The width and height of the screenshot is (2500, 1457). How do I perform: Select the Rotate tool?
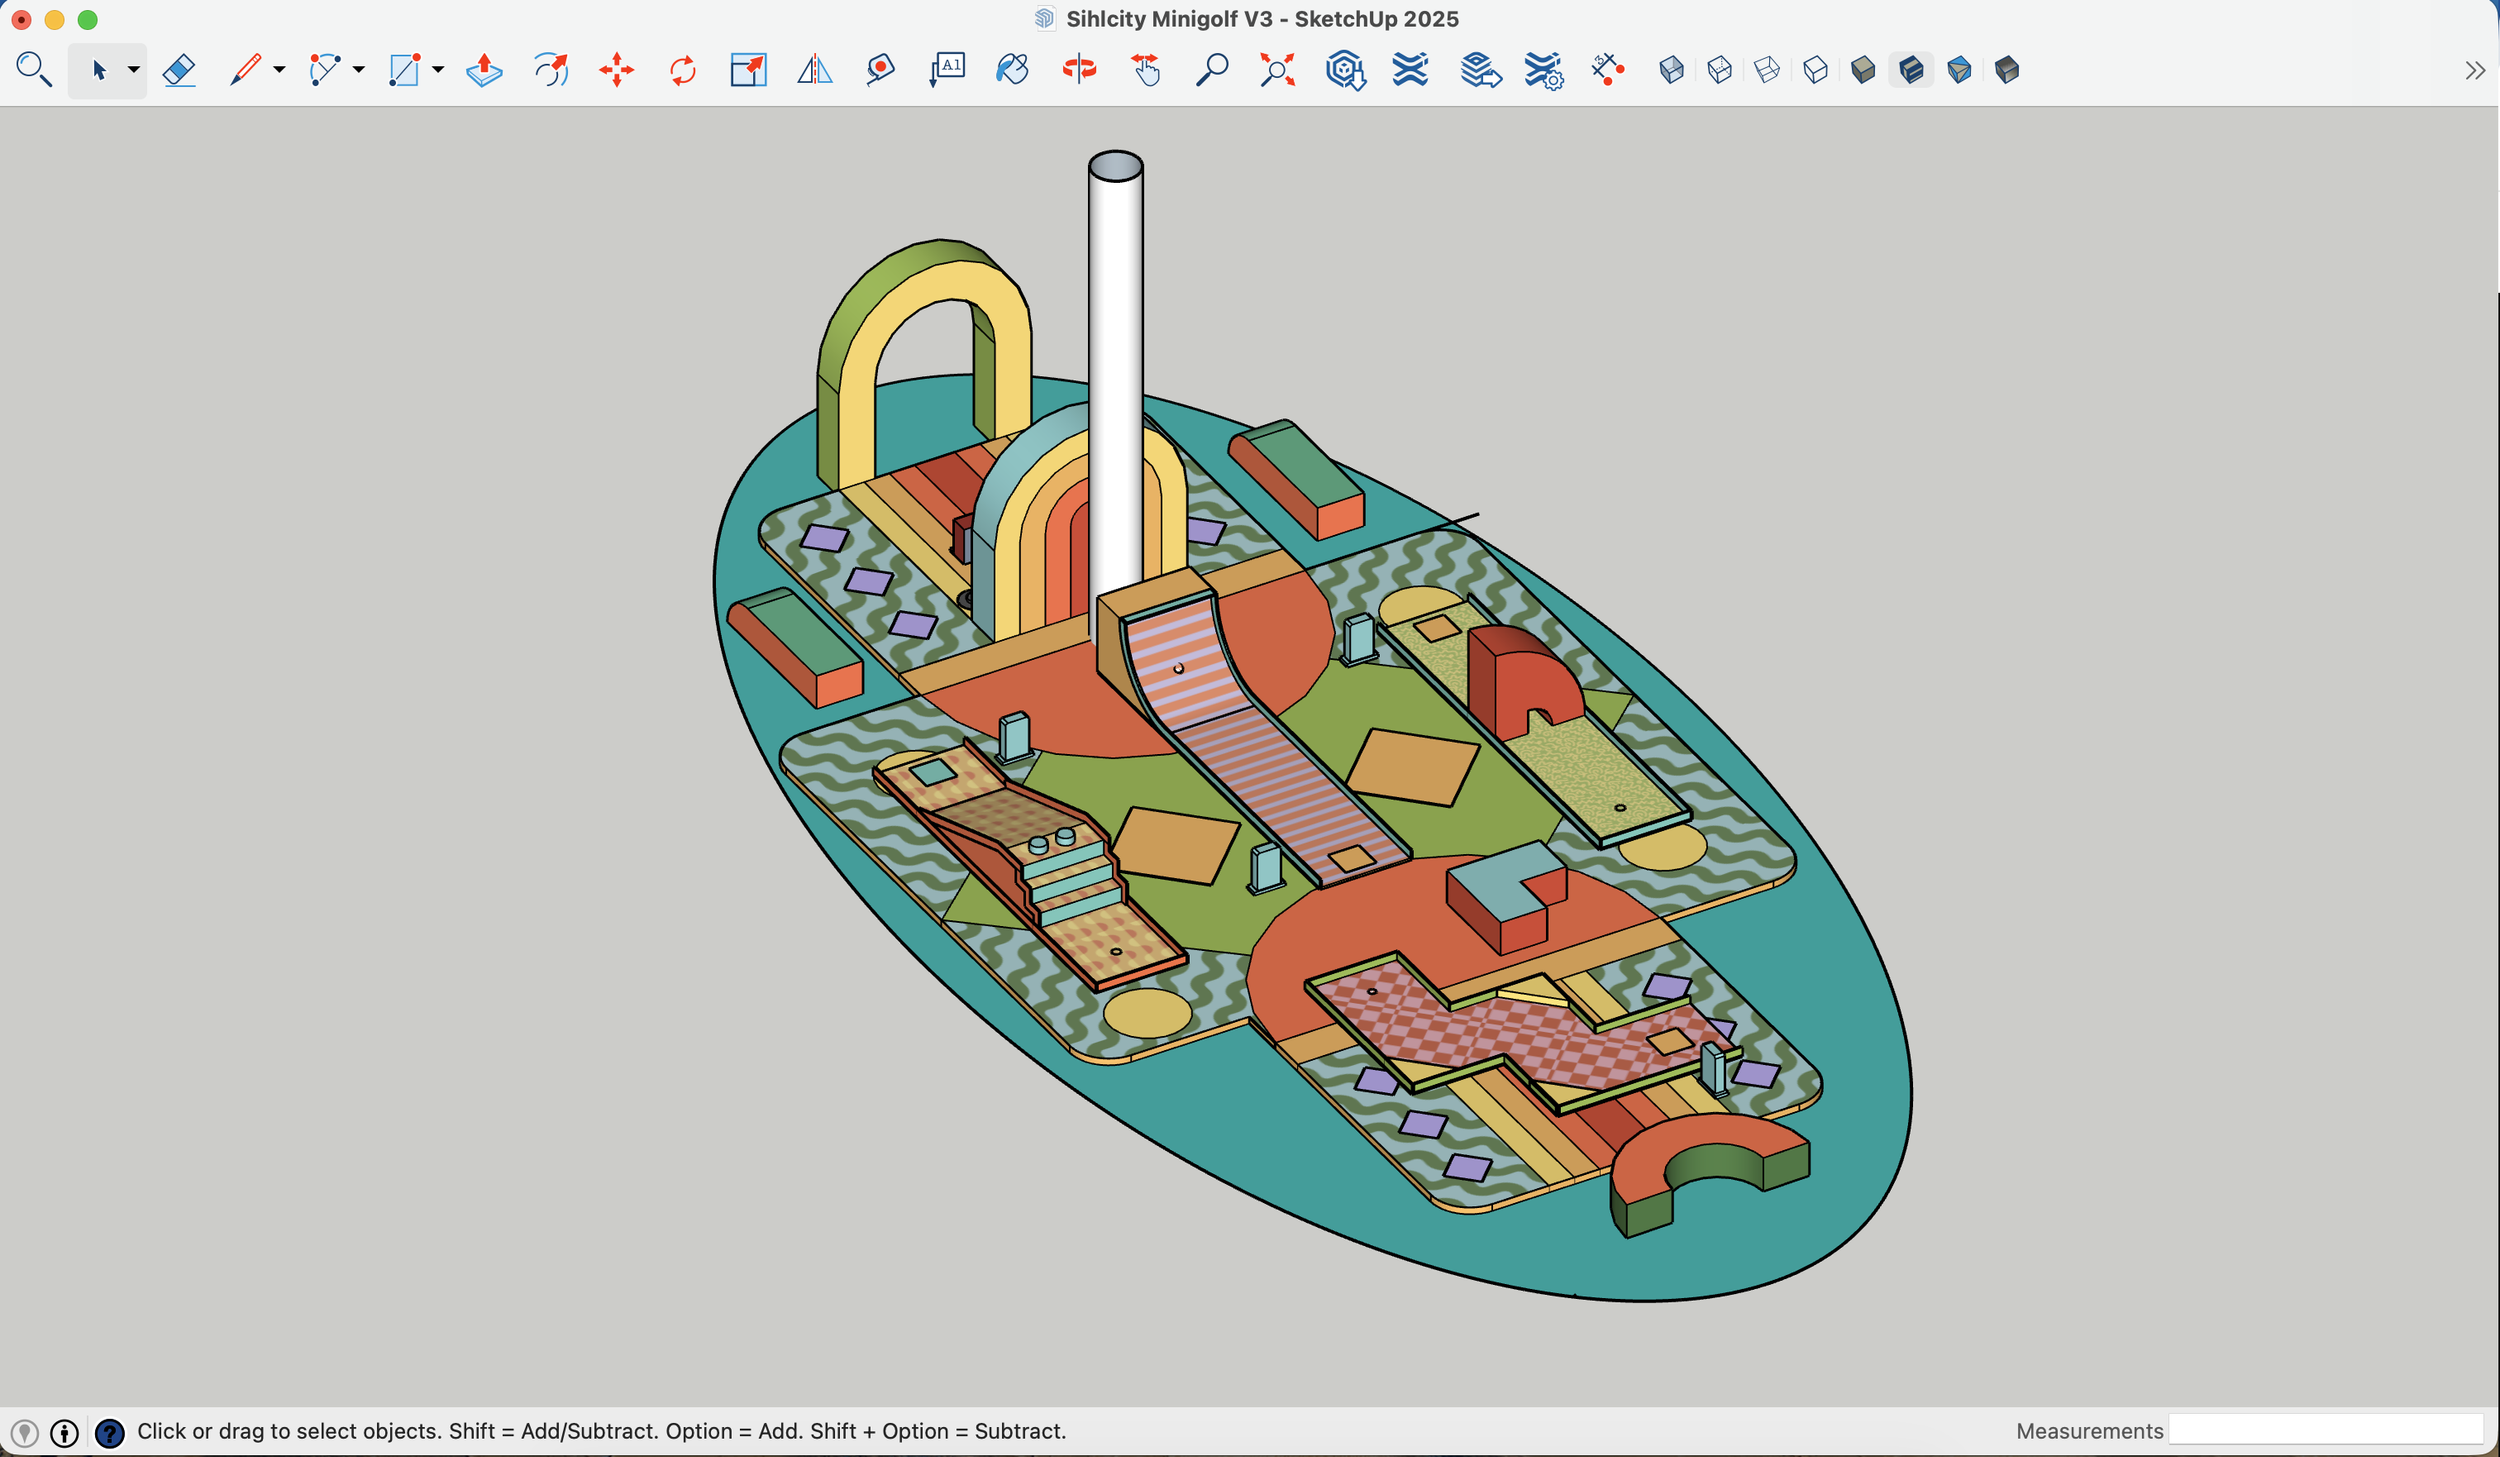pos(682,70)
